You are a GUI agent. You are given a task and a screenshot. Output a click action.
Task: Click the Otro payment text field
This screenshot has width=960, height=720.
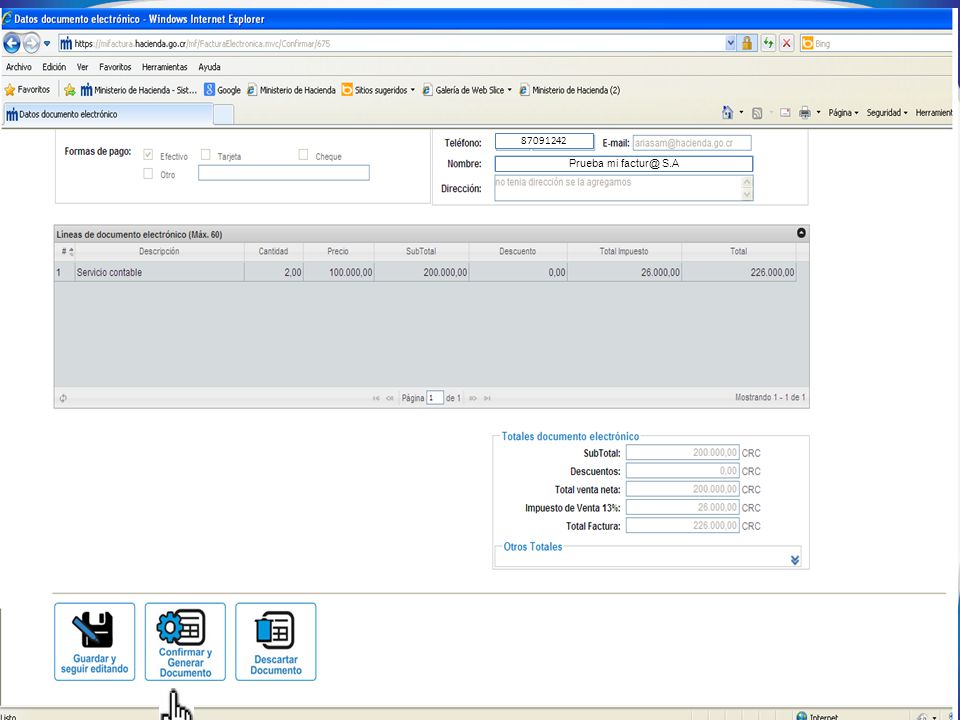click(283, 173)
